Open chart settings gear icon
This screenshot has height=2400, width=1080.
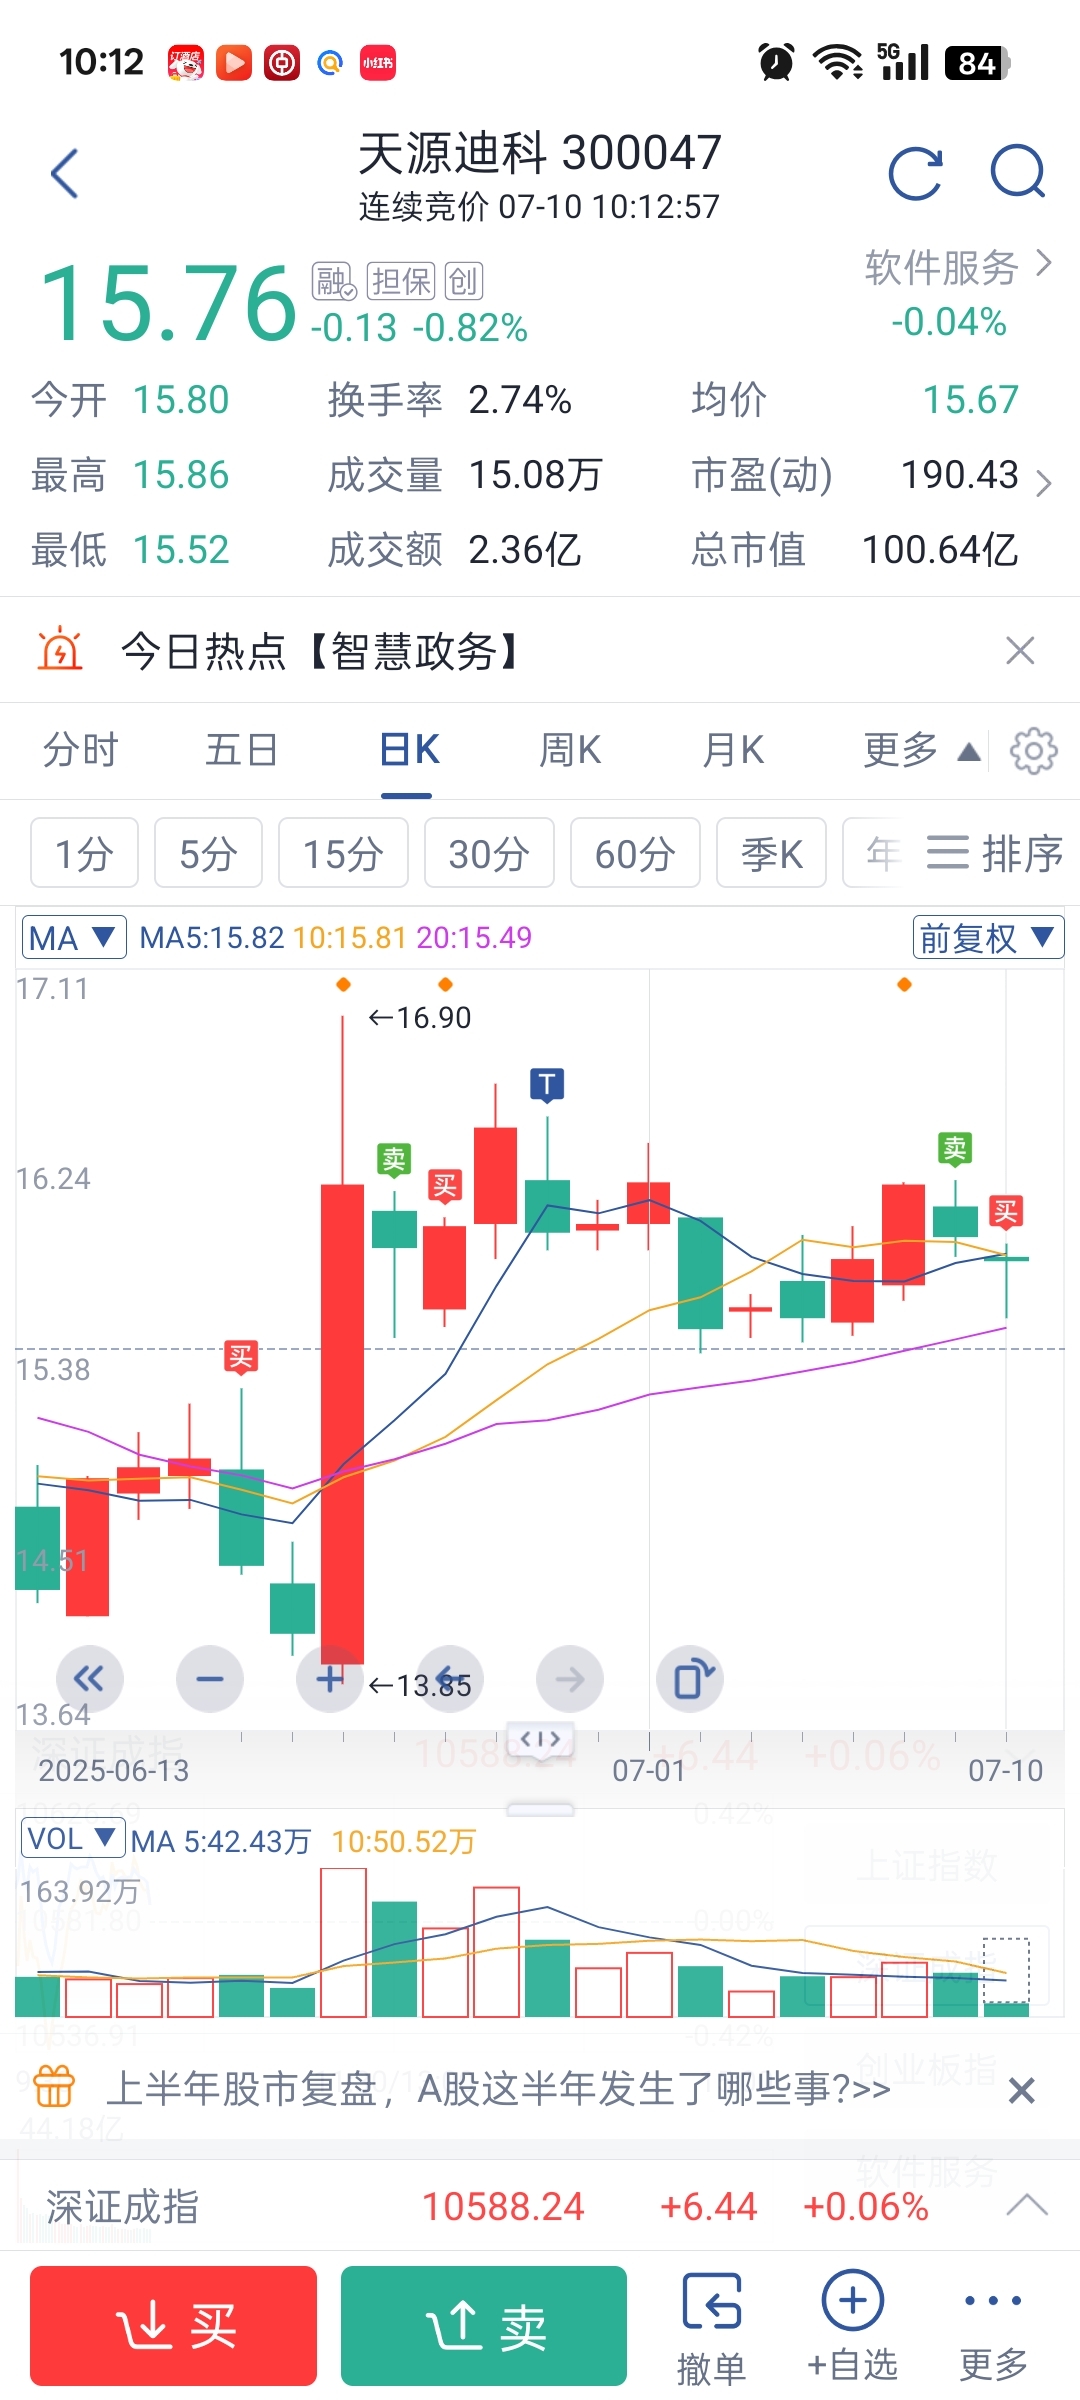[1033, 751]
